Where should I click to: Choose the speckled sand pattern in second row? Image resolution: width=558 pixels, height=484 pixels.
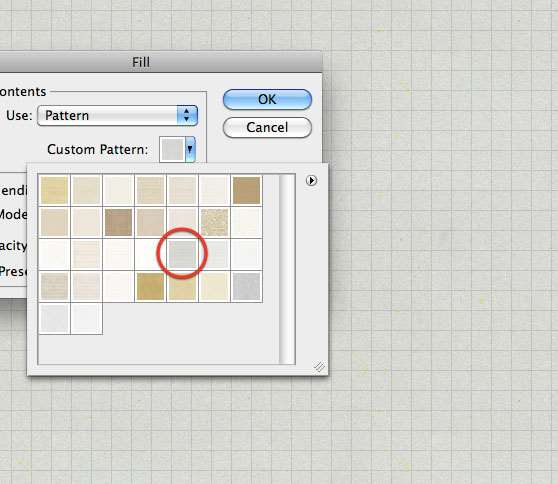[215, 222]
